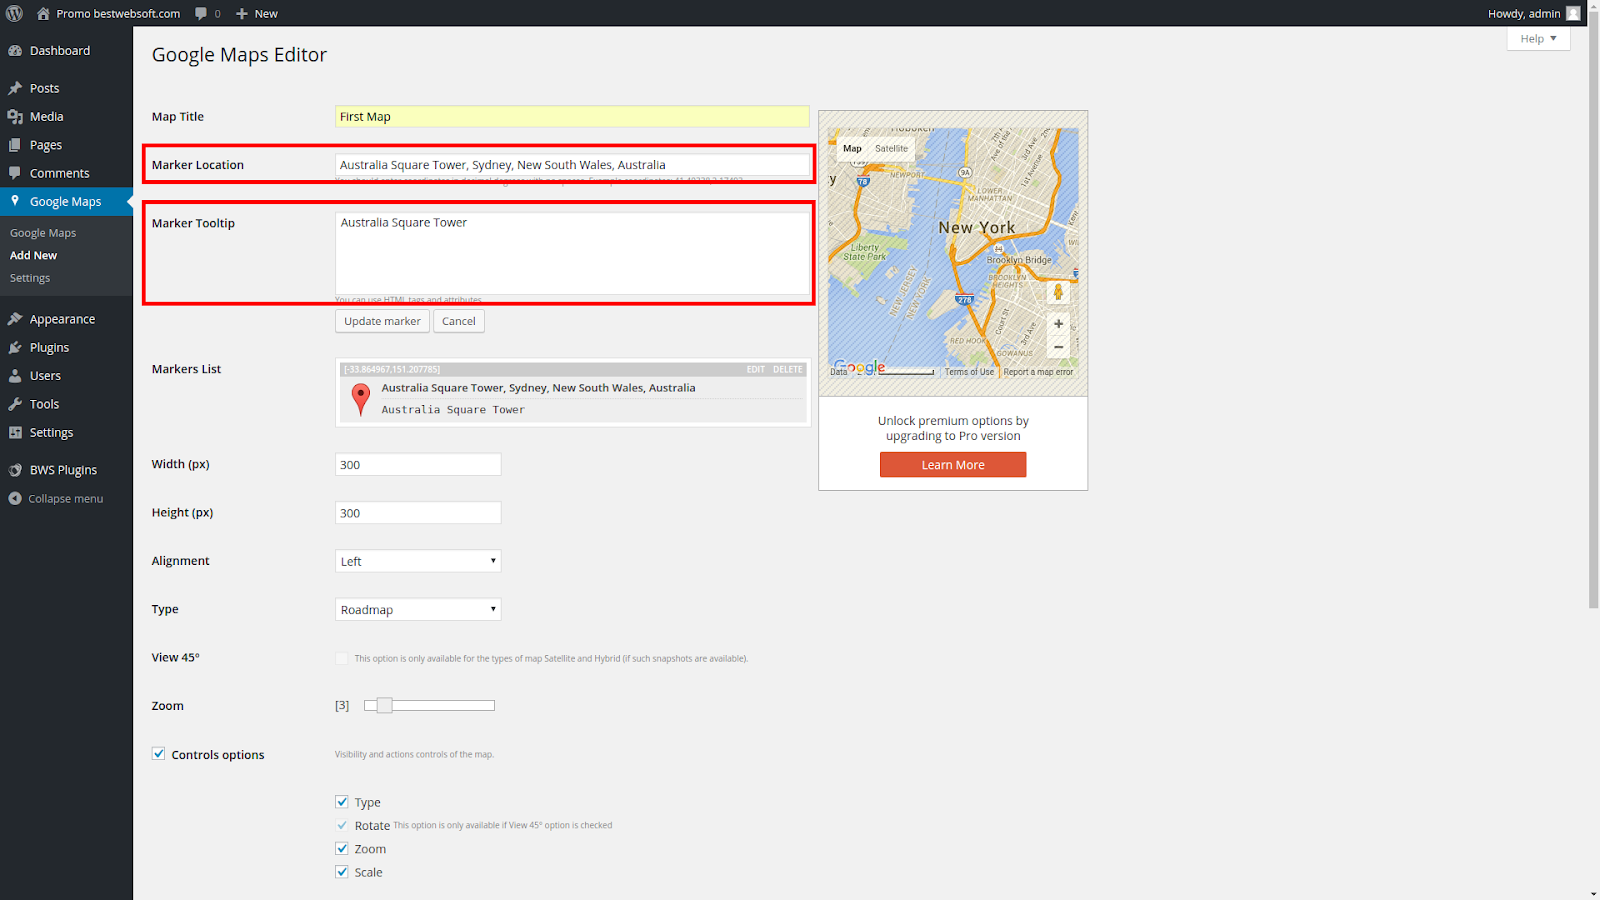Click the home icon beside Promo bestwebsoft.com
Viewport: 1600px width, 900px height.
click(43, 13)
